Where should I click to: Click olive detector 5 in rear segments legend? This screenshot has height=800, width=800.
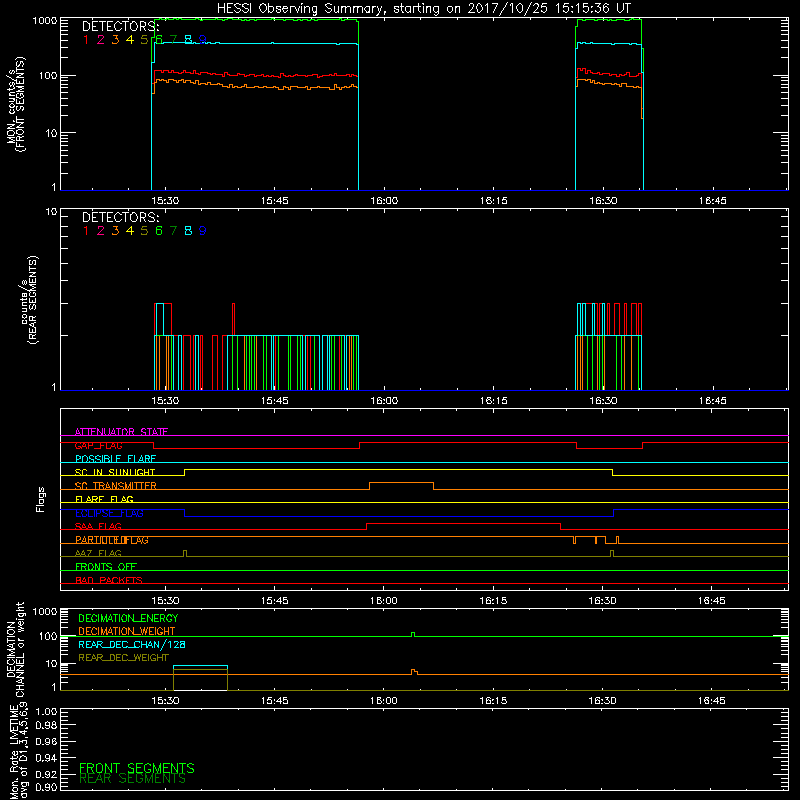(x=144, y=231)
